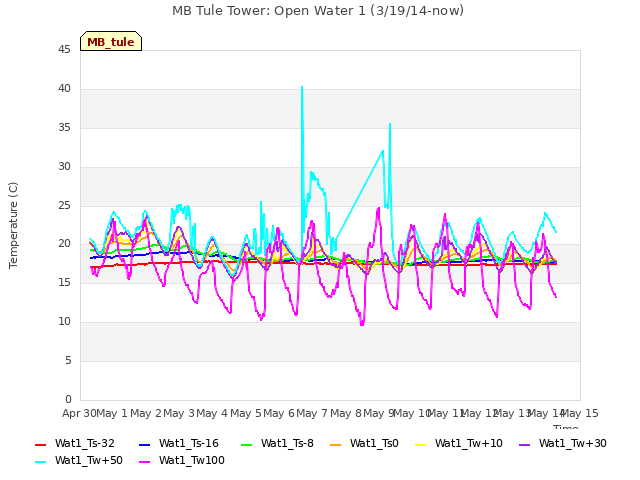Select Wat1_Ts-16 legend label
640x480 pixels.
pos(189,443)
